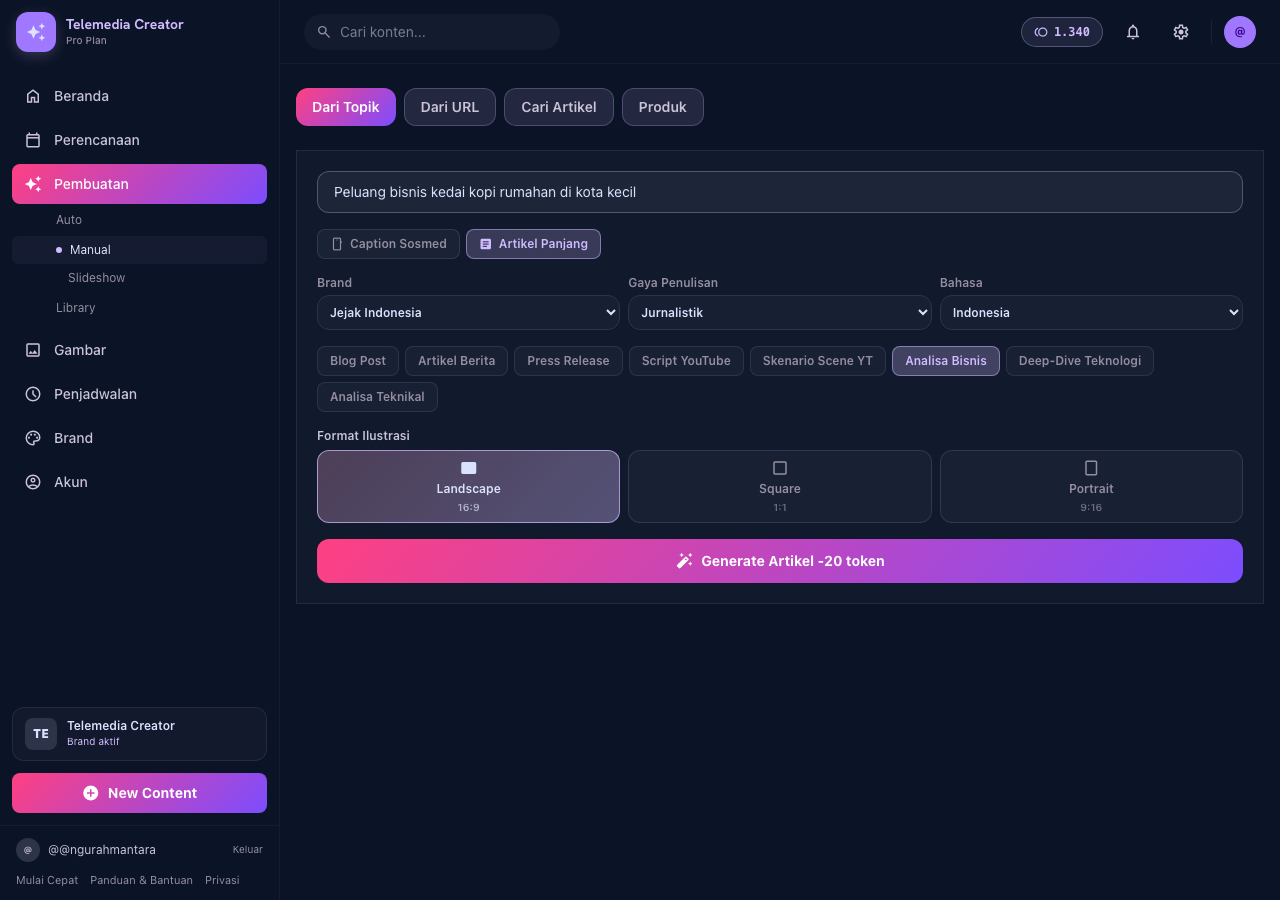Open Panduan & Bantuan link
The image size is (1280, 900).
click(141, 880)
